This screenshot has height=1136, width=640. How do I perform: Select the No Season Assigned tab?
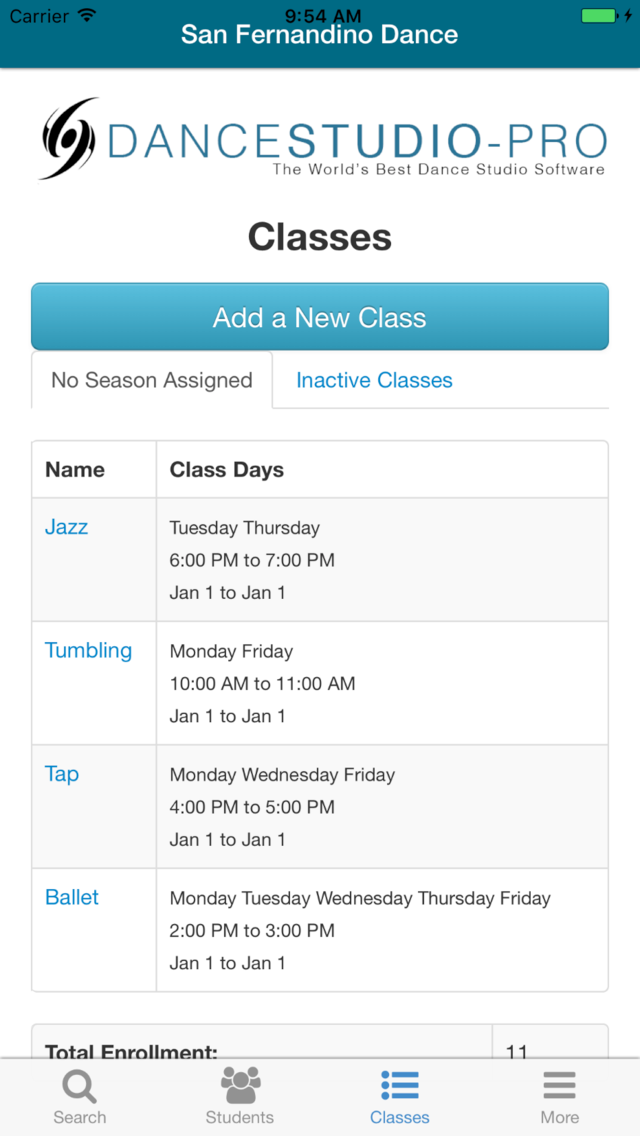151,380
